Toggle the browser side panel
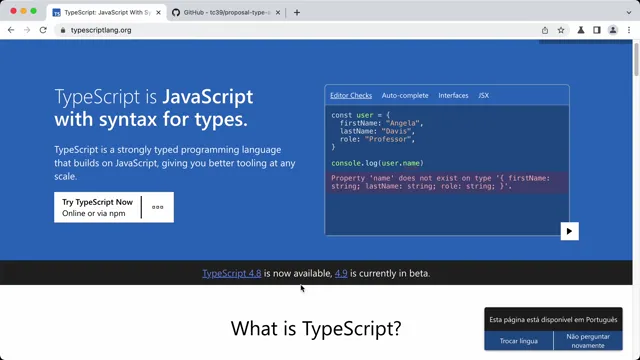The width and height of the screenshot is (640, 360). coord(597,30)
